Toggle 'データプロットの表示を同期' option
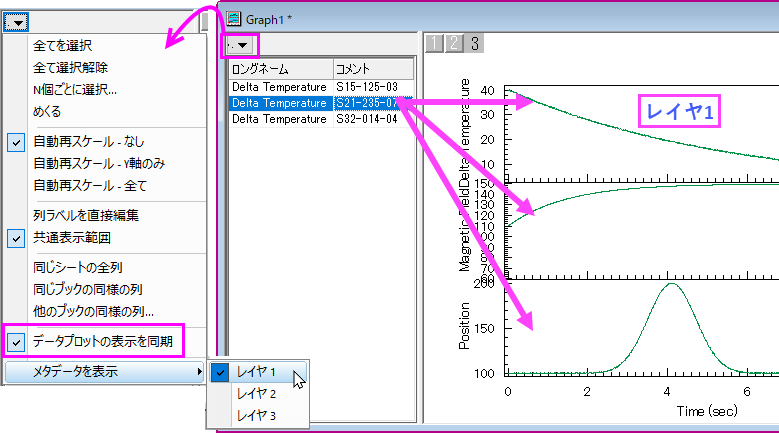 point(102,342)
